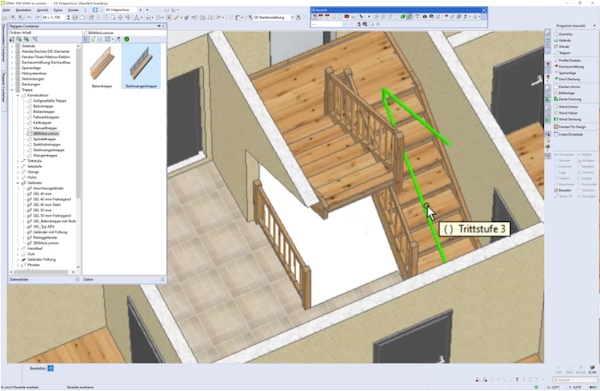Viewport: 600px width, 391px height.
Task: Select the Betontreppe thumbnail
Action: pyautogui.click(x=102, y=66)
